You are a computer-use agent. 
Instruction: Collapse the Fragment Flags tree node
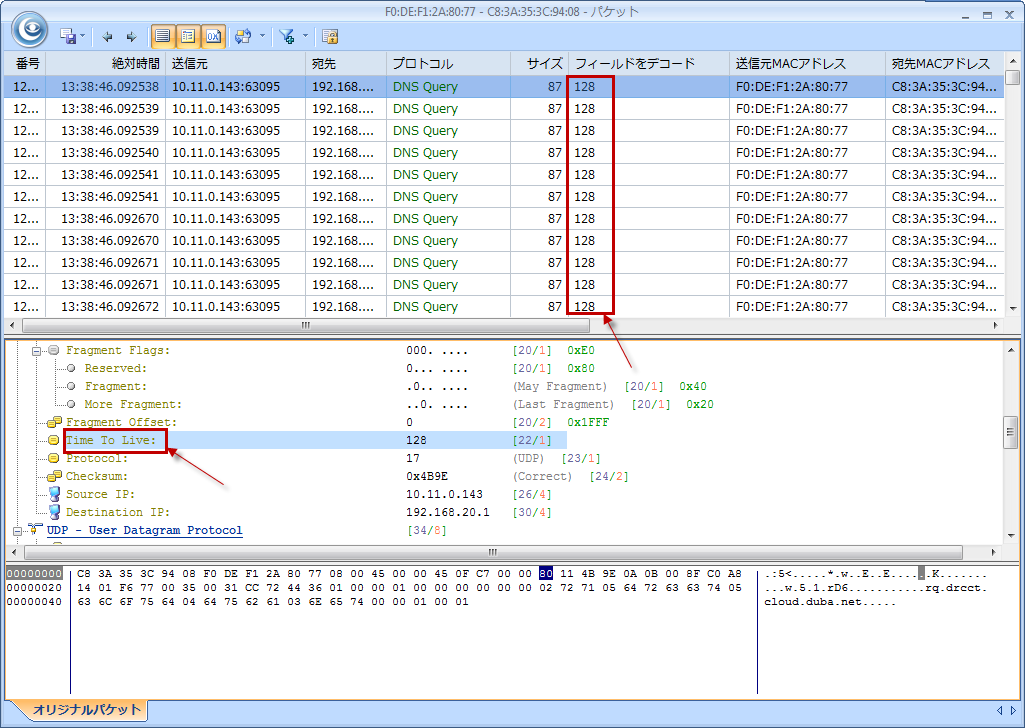coord(38,351)
